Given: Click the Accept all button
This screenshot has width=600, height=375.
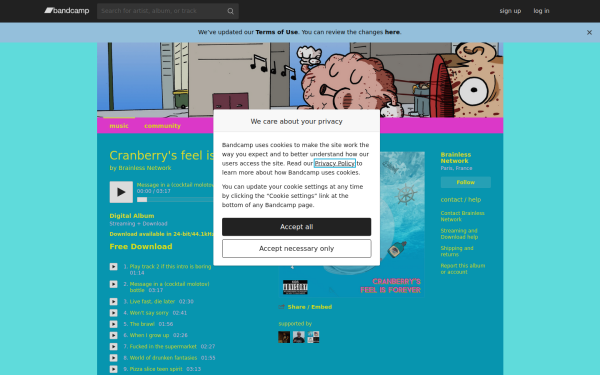Looking at the screenshot, I should coord(297,227).
